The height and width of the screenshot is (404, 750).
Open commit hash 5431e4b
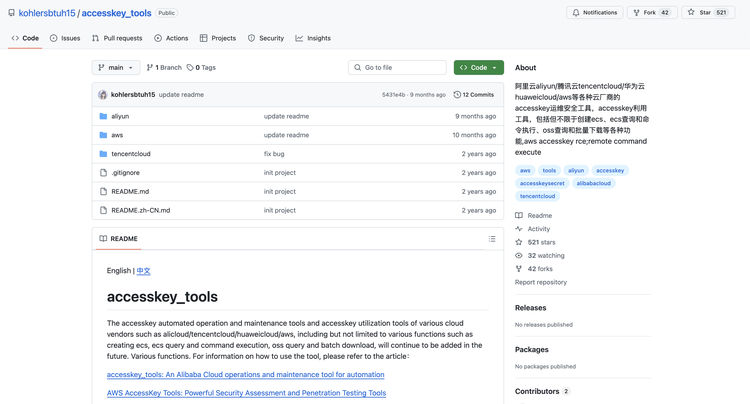393,95
